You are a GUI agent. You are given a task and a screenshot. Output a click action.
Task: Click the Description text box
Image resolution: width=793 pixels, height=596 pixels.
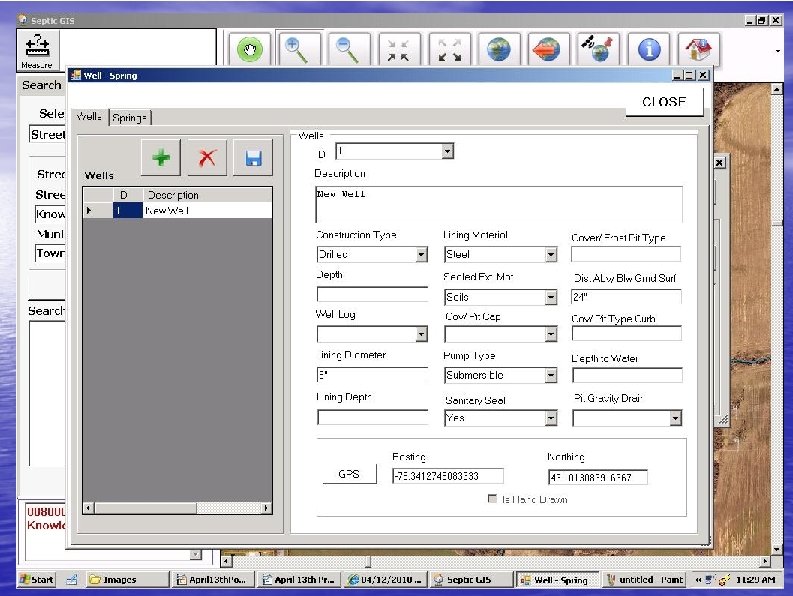499,204
